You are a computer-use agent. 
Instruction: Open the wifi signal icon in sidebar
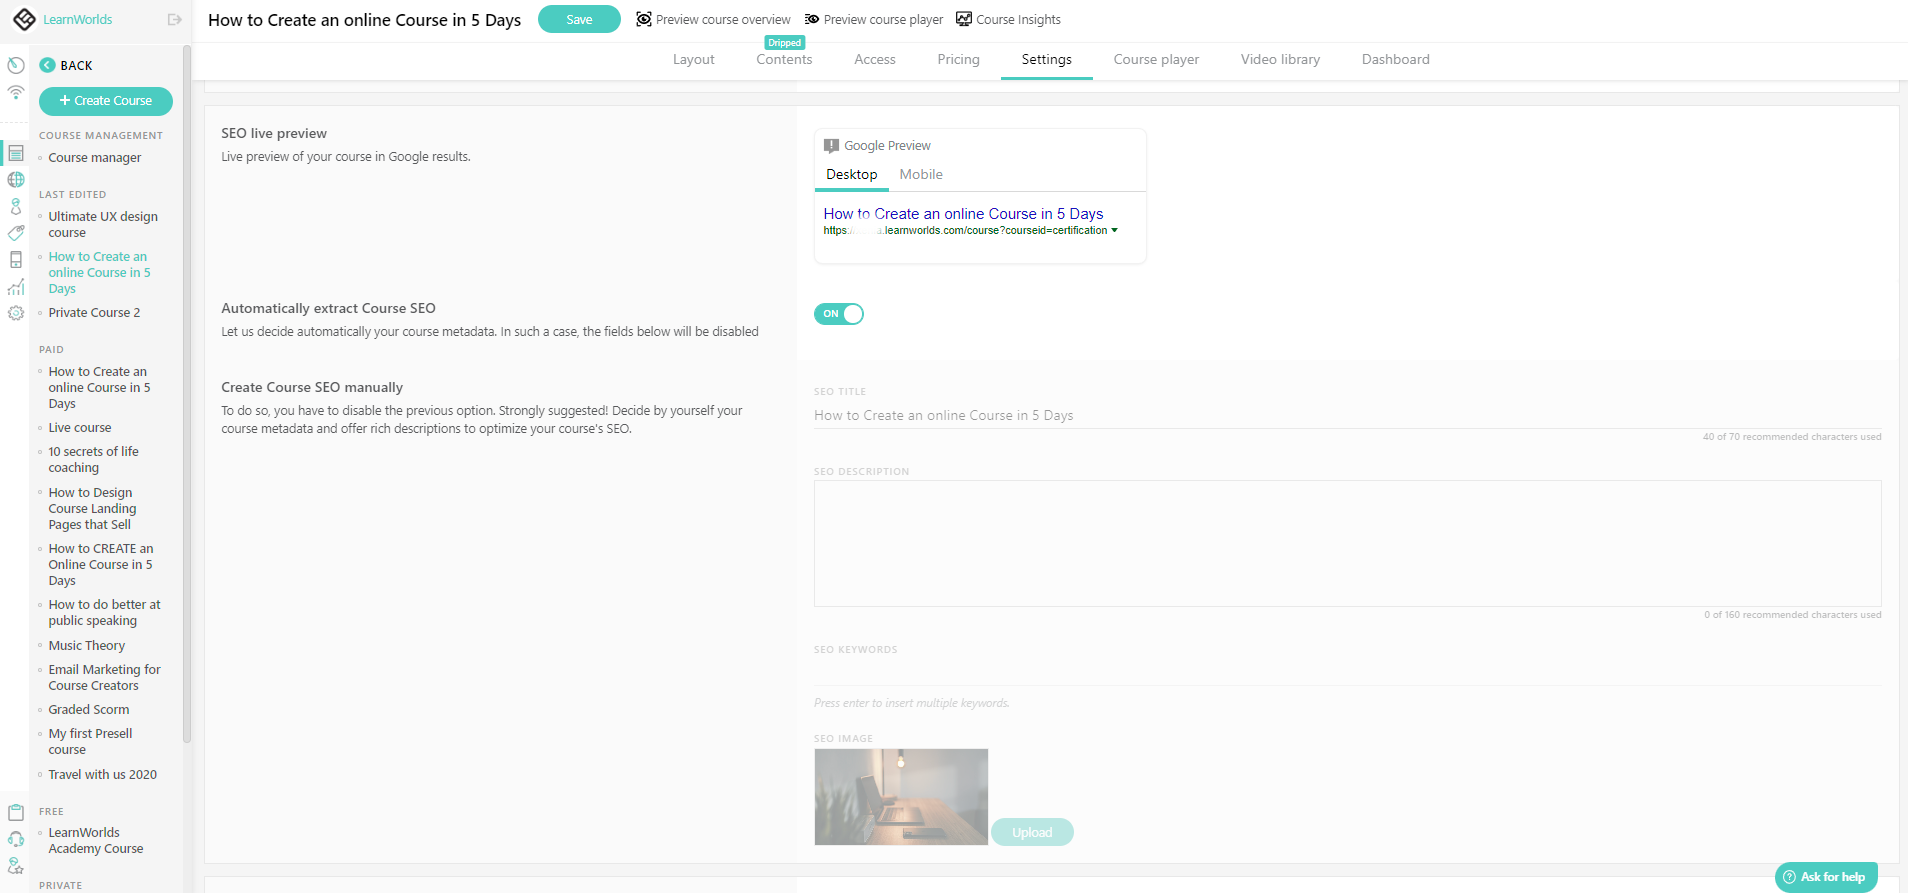click(16, 92)
